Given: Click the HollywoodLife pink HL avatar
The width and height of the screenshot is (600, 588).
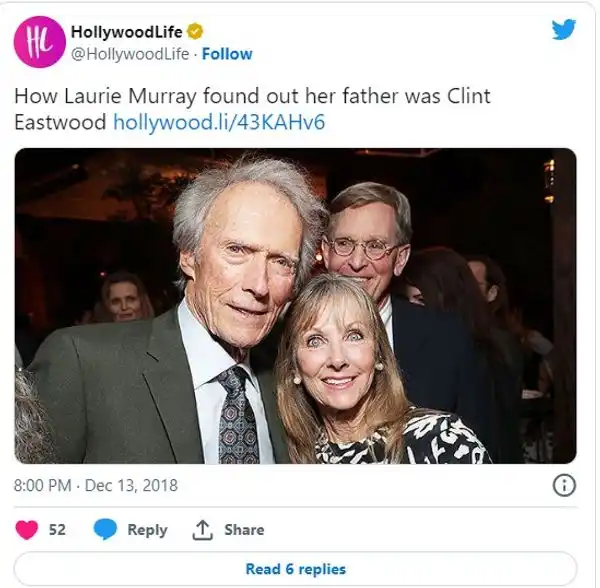Looking at the screenshot, I should pos(37,43).
